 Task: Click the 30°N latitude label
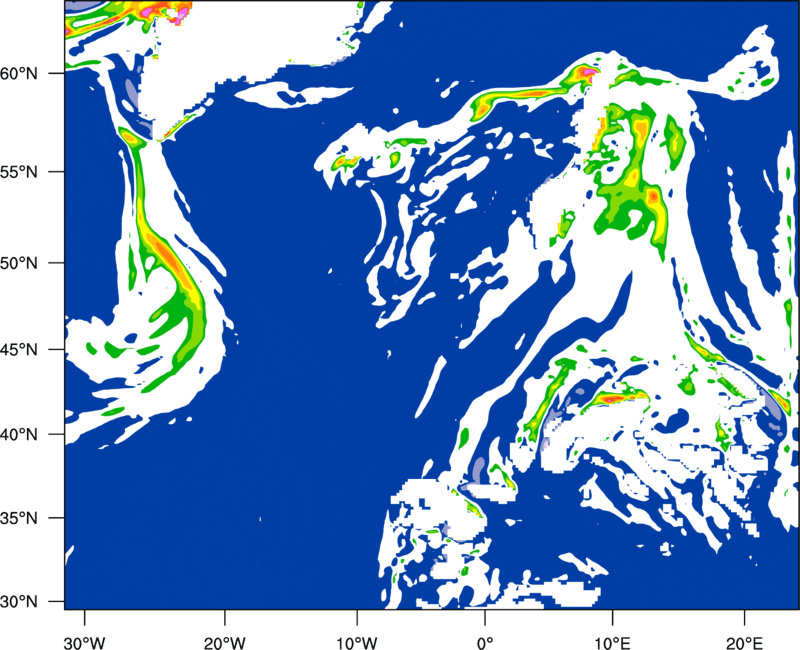(x=19, y=602)
